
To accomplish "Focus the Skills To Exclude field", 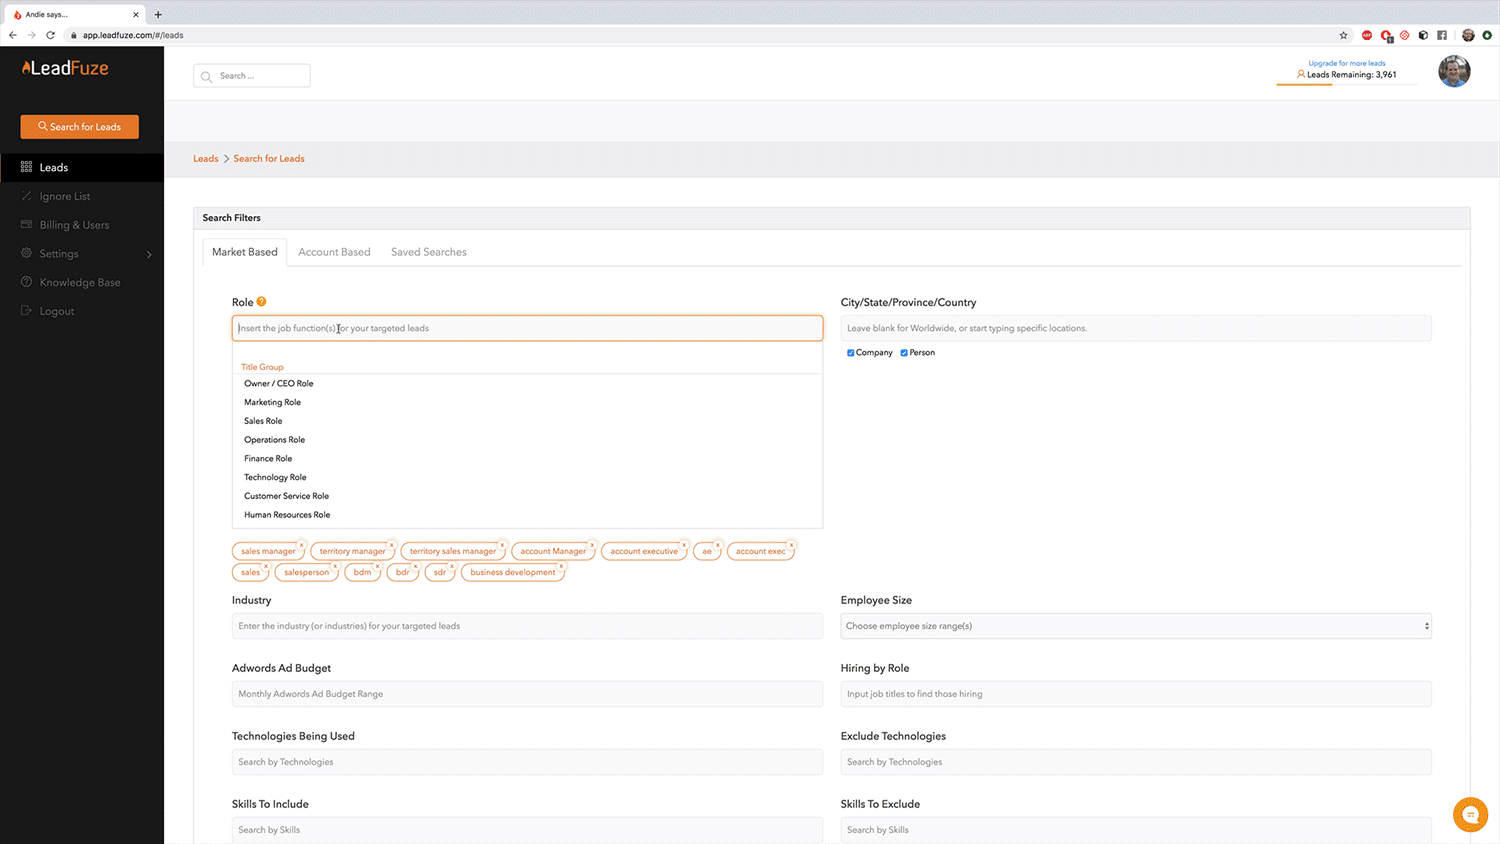I will [x=1136, y=830].
